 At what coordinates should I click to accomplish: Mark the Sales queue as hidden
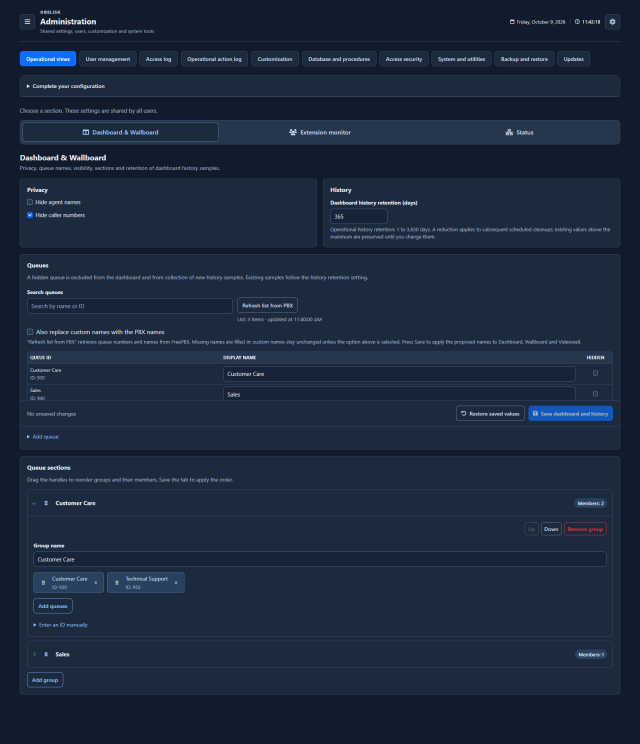[595, 394]
